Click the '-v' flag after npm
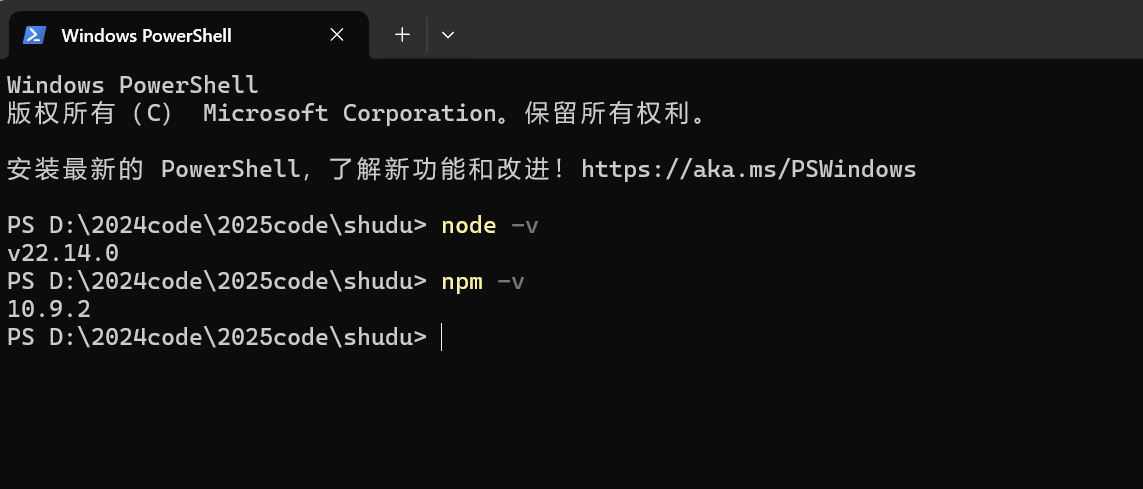Screen dimensions: 1143x489 (510, 282)
